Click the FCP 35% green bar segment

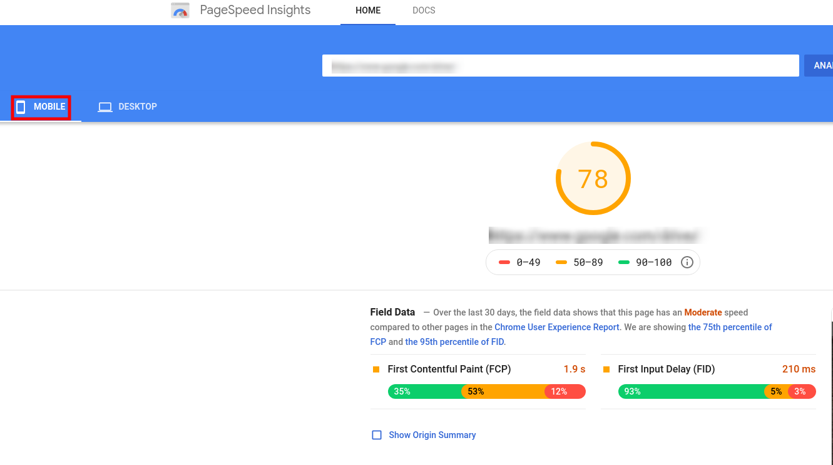[x=424, y=392]
